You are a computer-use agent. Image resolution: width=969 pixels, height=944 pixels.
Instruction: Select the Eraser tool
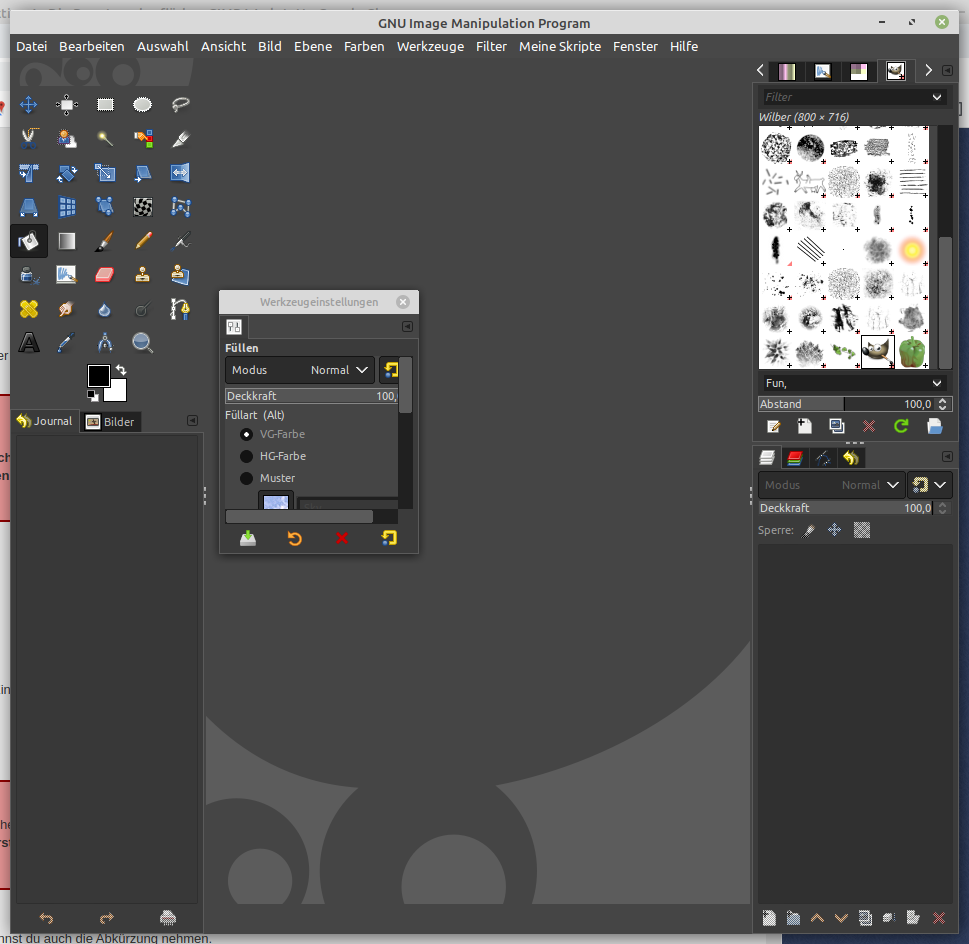coord(105,274)
